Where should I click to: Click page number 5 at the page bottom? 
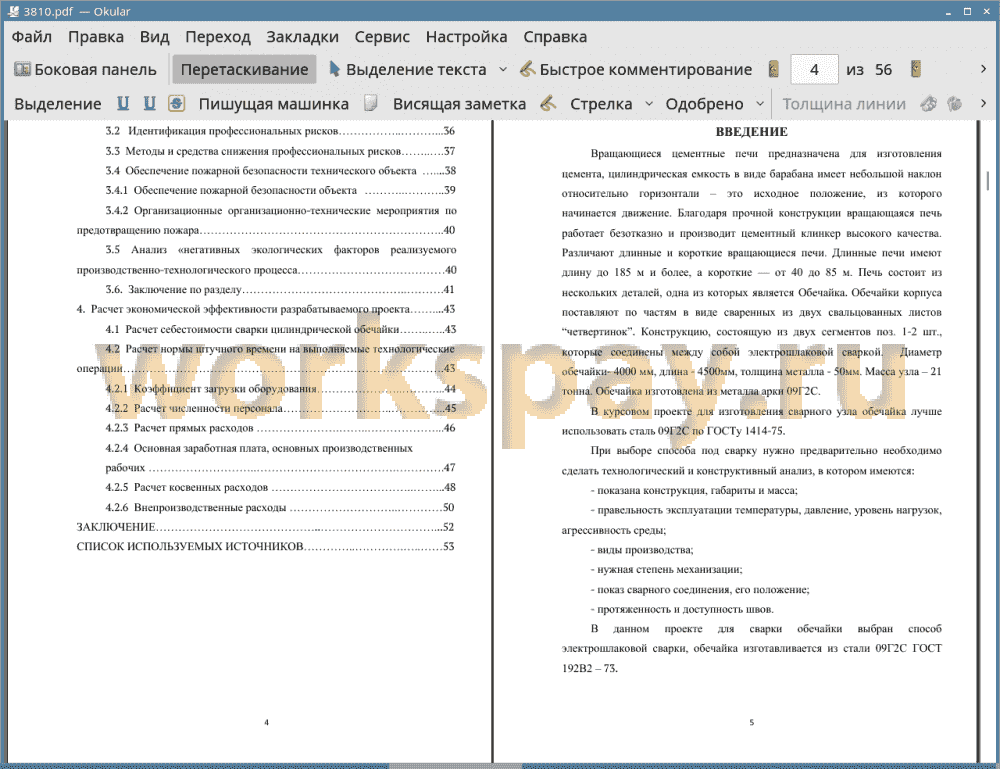(751, 722)
